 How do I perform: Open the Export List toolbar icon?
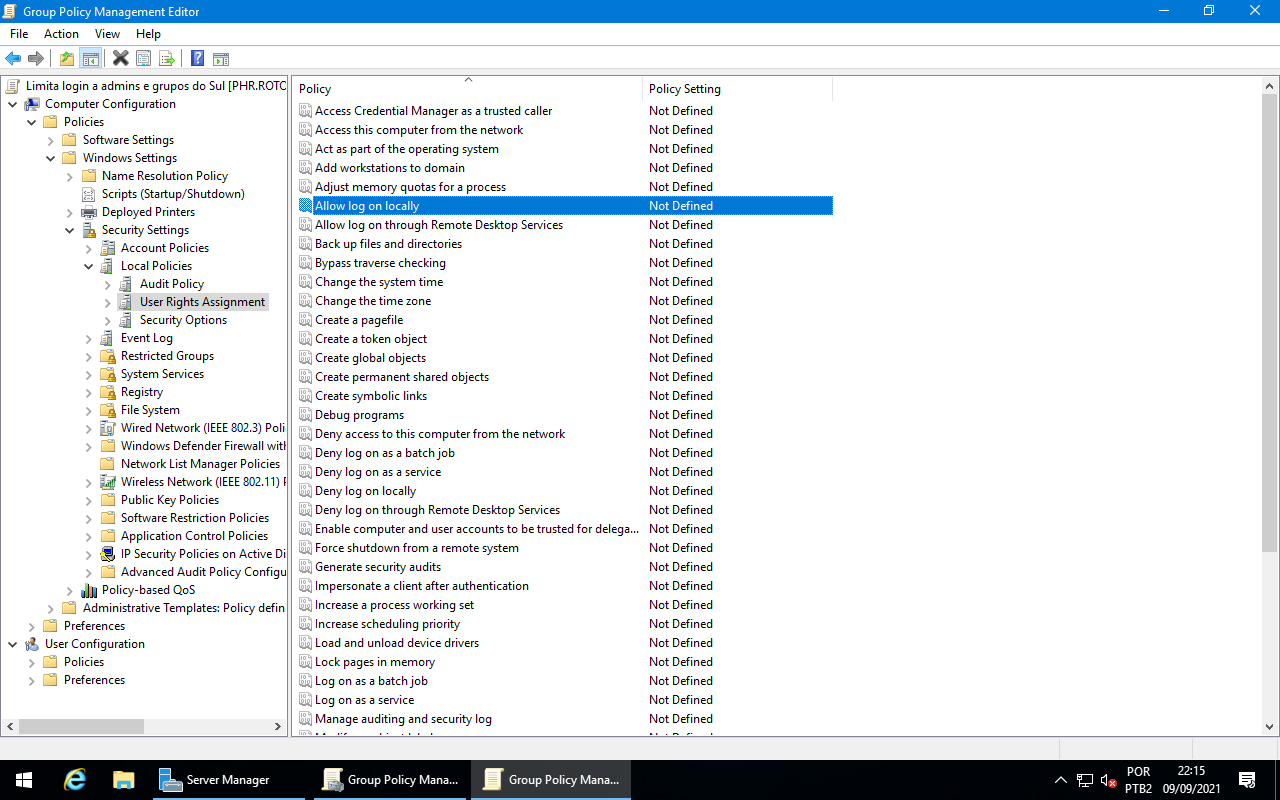[x=167, y=57]
